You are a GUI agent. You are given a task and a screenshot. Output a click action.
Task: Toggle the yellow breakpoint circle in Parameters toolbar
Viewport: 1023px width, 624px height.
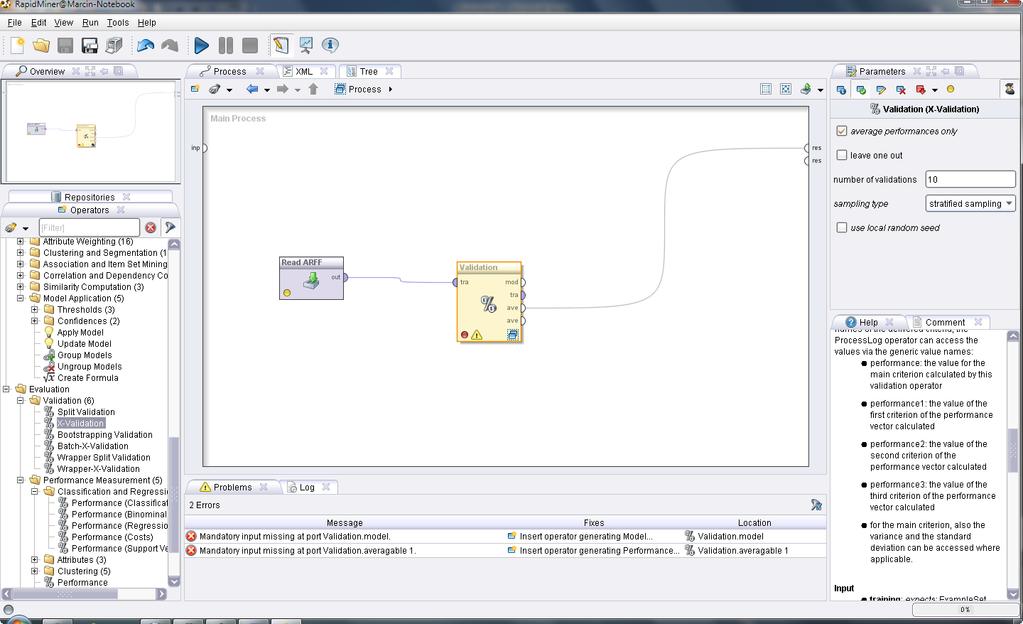pos(951,89)
